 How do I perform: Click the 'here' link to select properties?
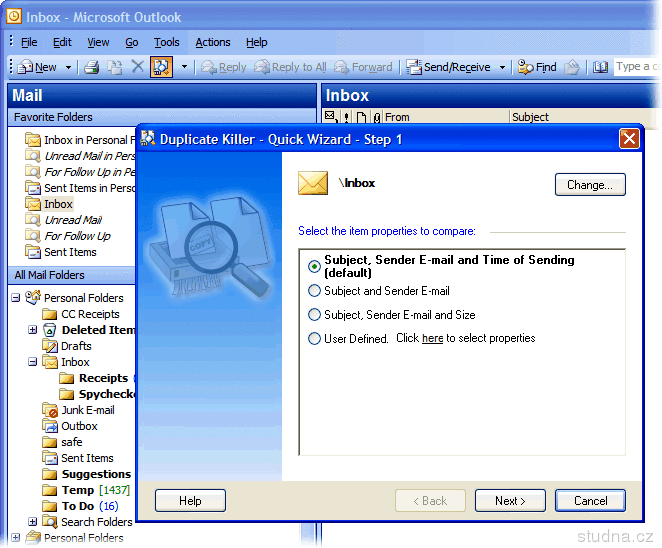pyautogui.click(x=432, y=338)
